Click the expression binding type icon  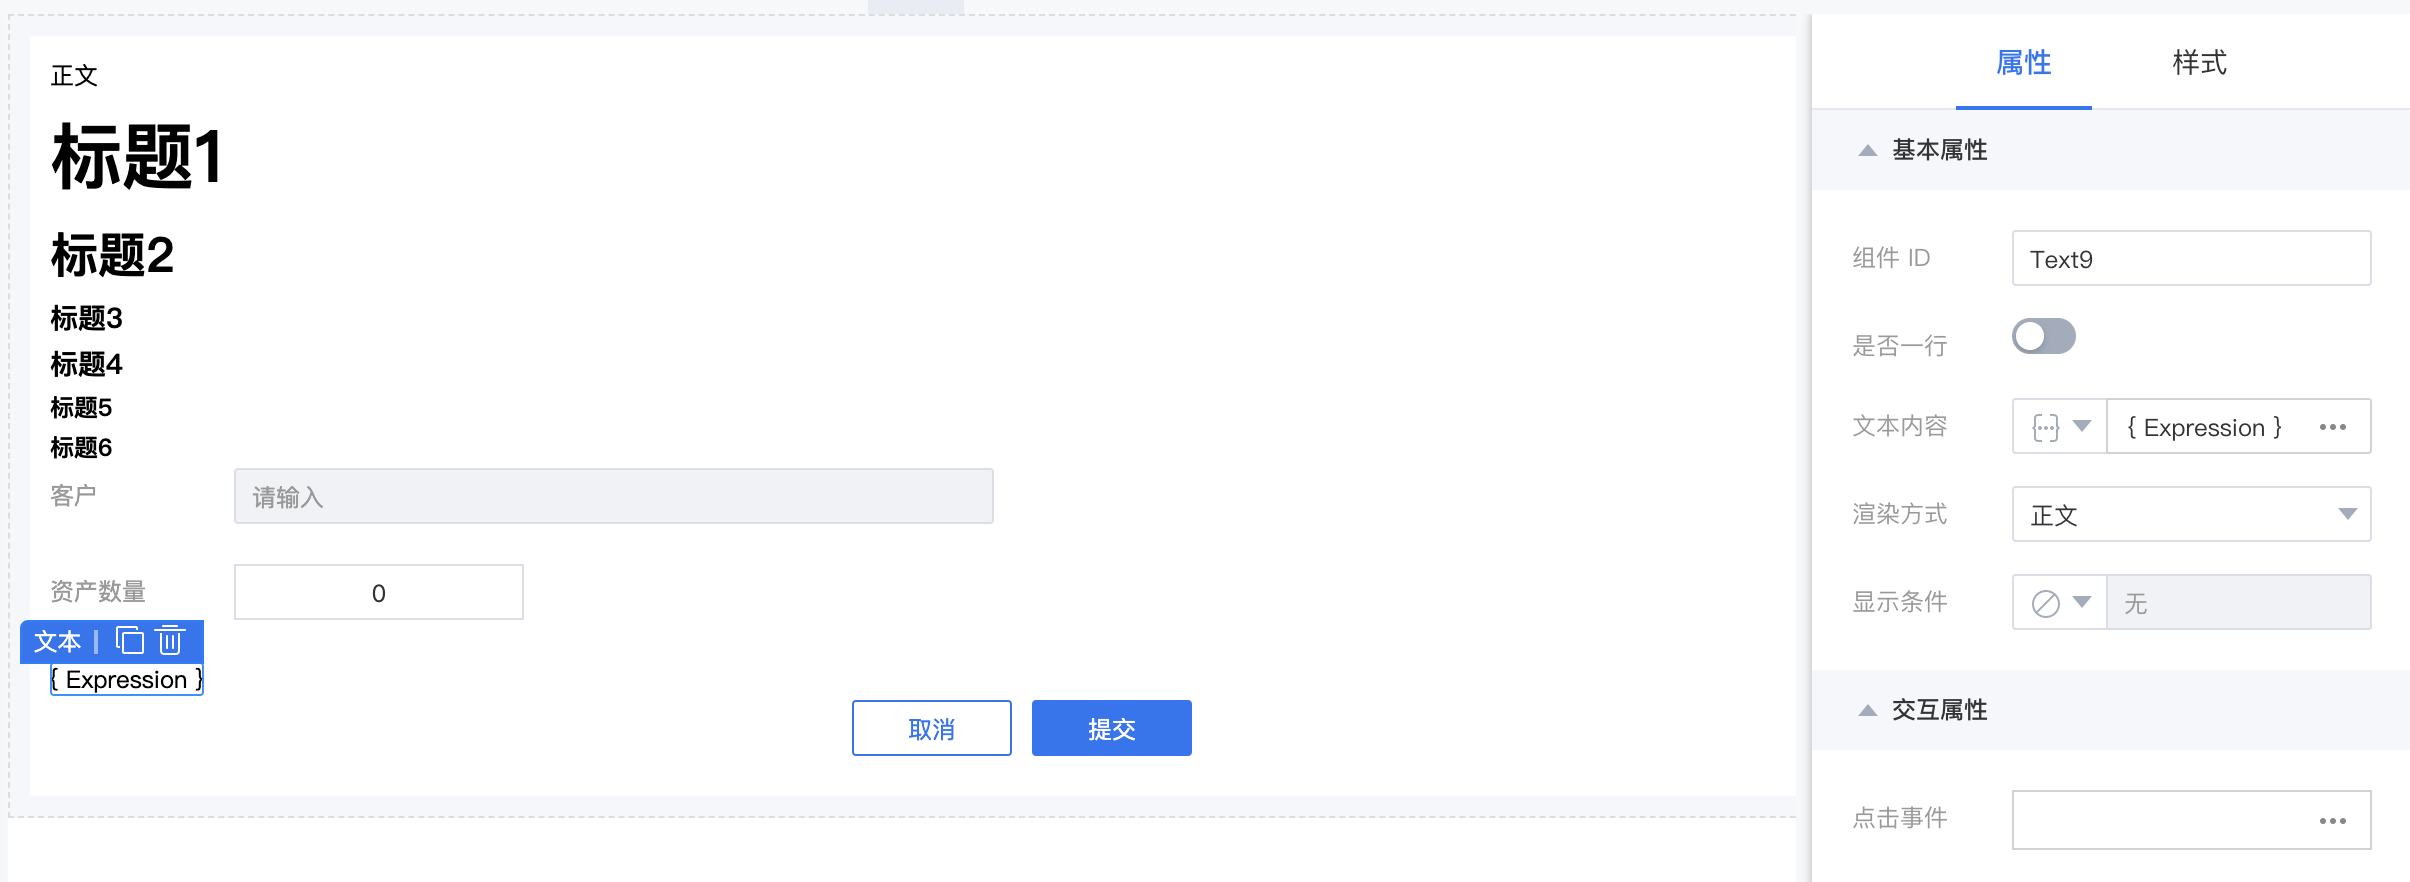(2045, 428)
